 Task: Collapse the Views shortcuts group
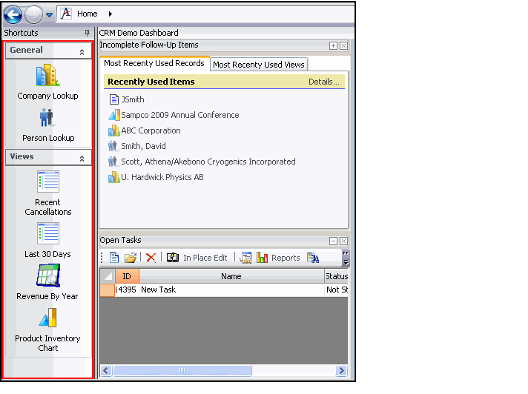(82, 159)
